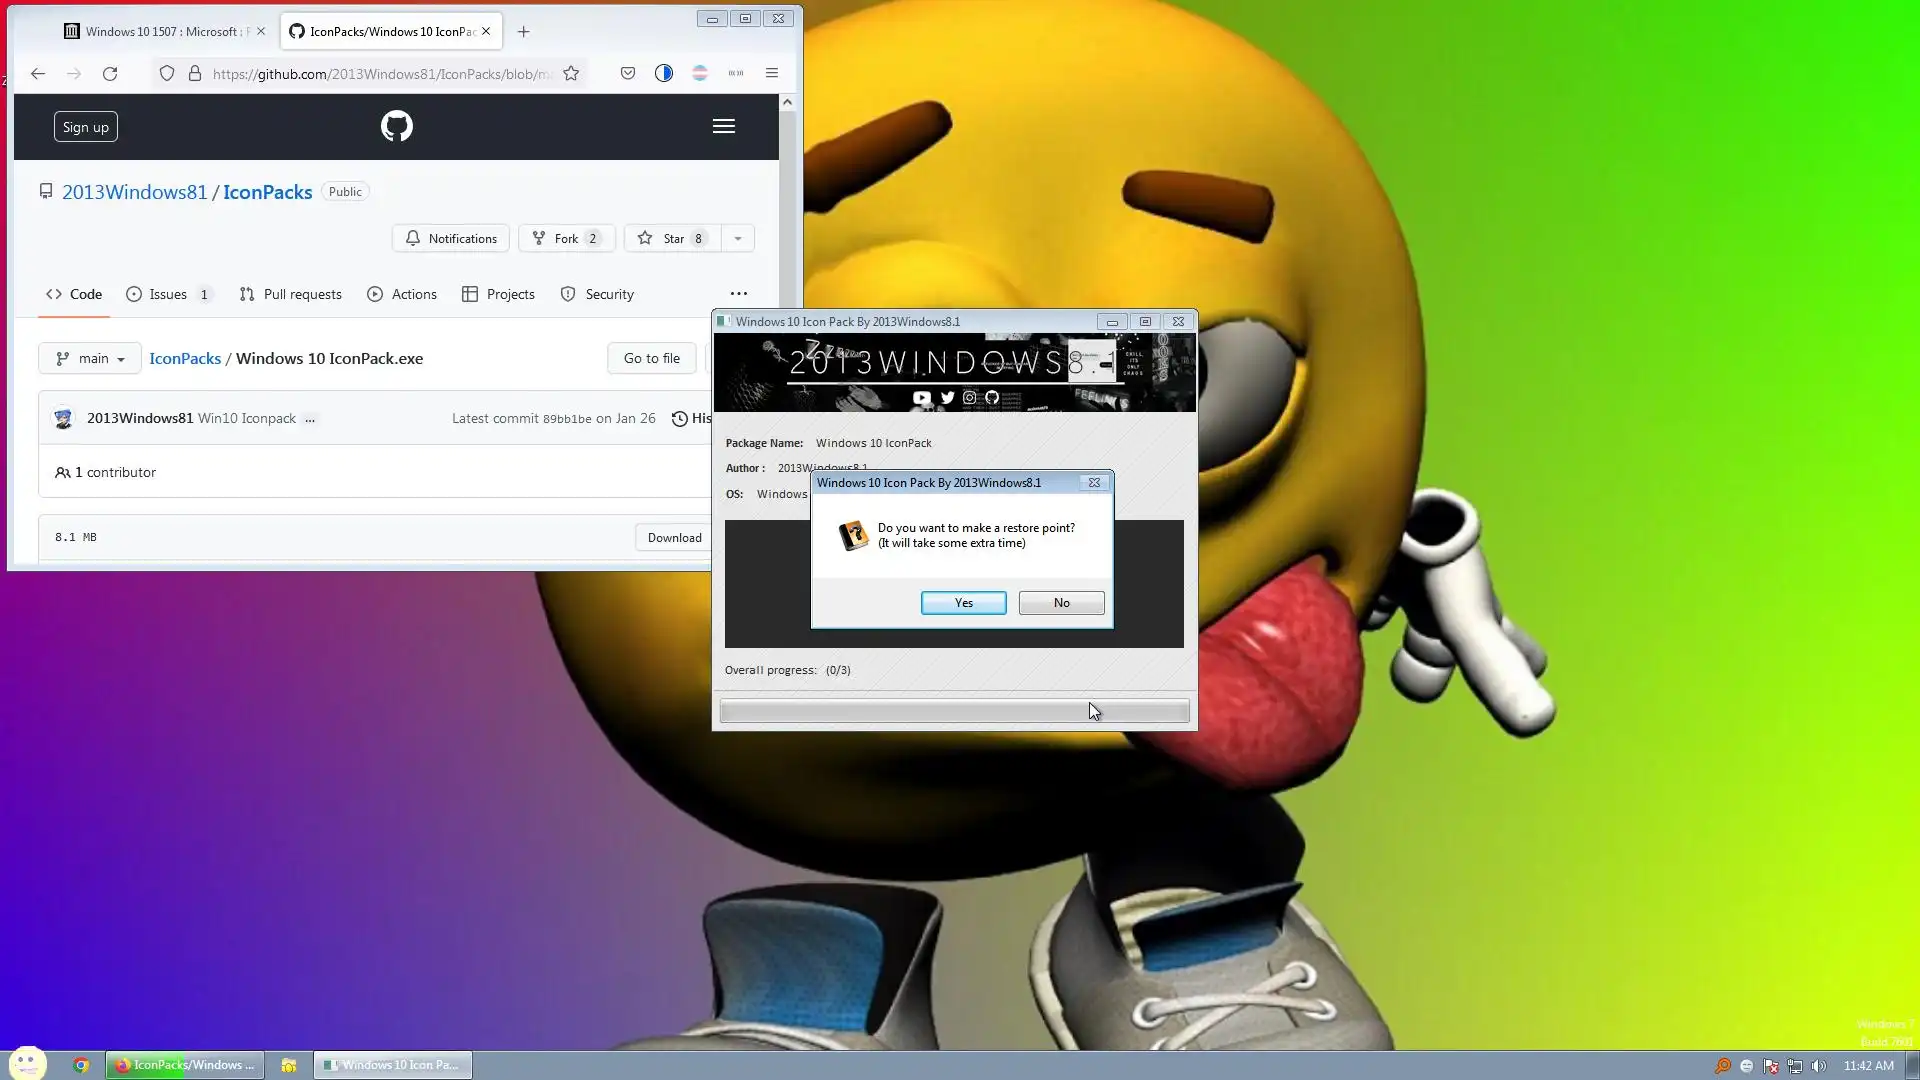The width and height of the screenshot is (1920, 1080).
Task: Click the GitHub Octocat logo
Action: [396, 126]
